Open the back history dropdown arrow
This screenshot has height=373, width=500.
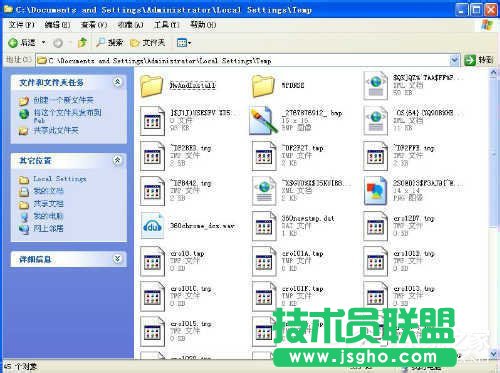coord(44,43)
